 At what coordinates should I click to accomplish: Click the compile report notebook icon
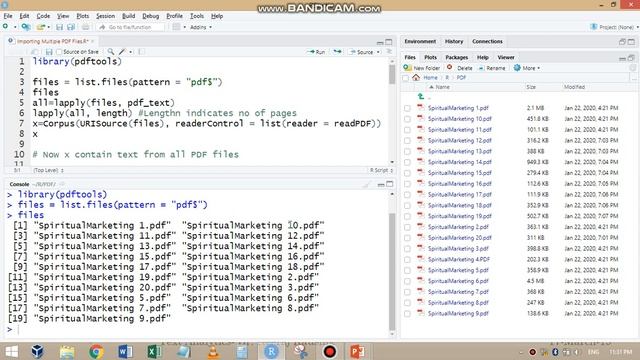(141, 51)
